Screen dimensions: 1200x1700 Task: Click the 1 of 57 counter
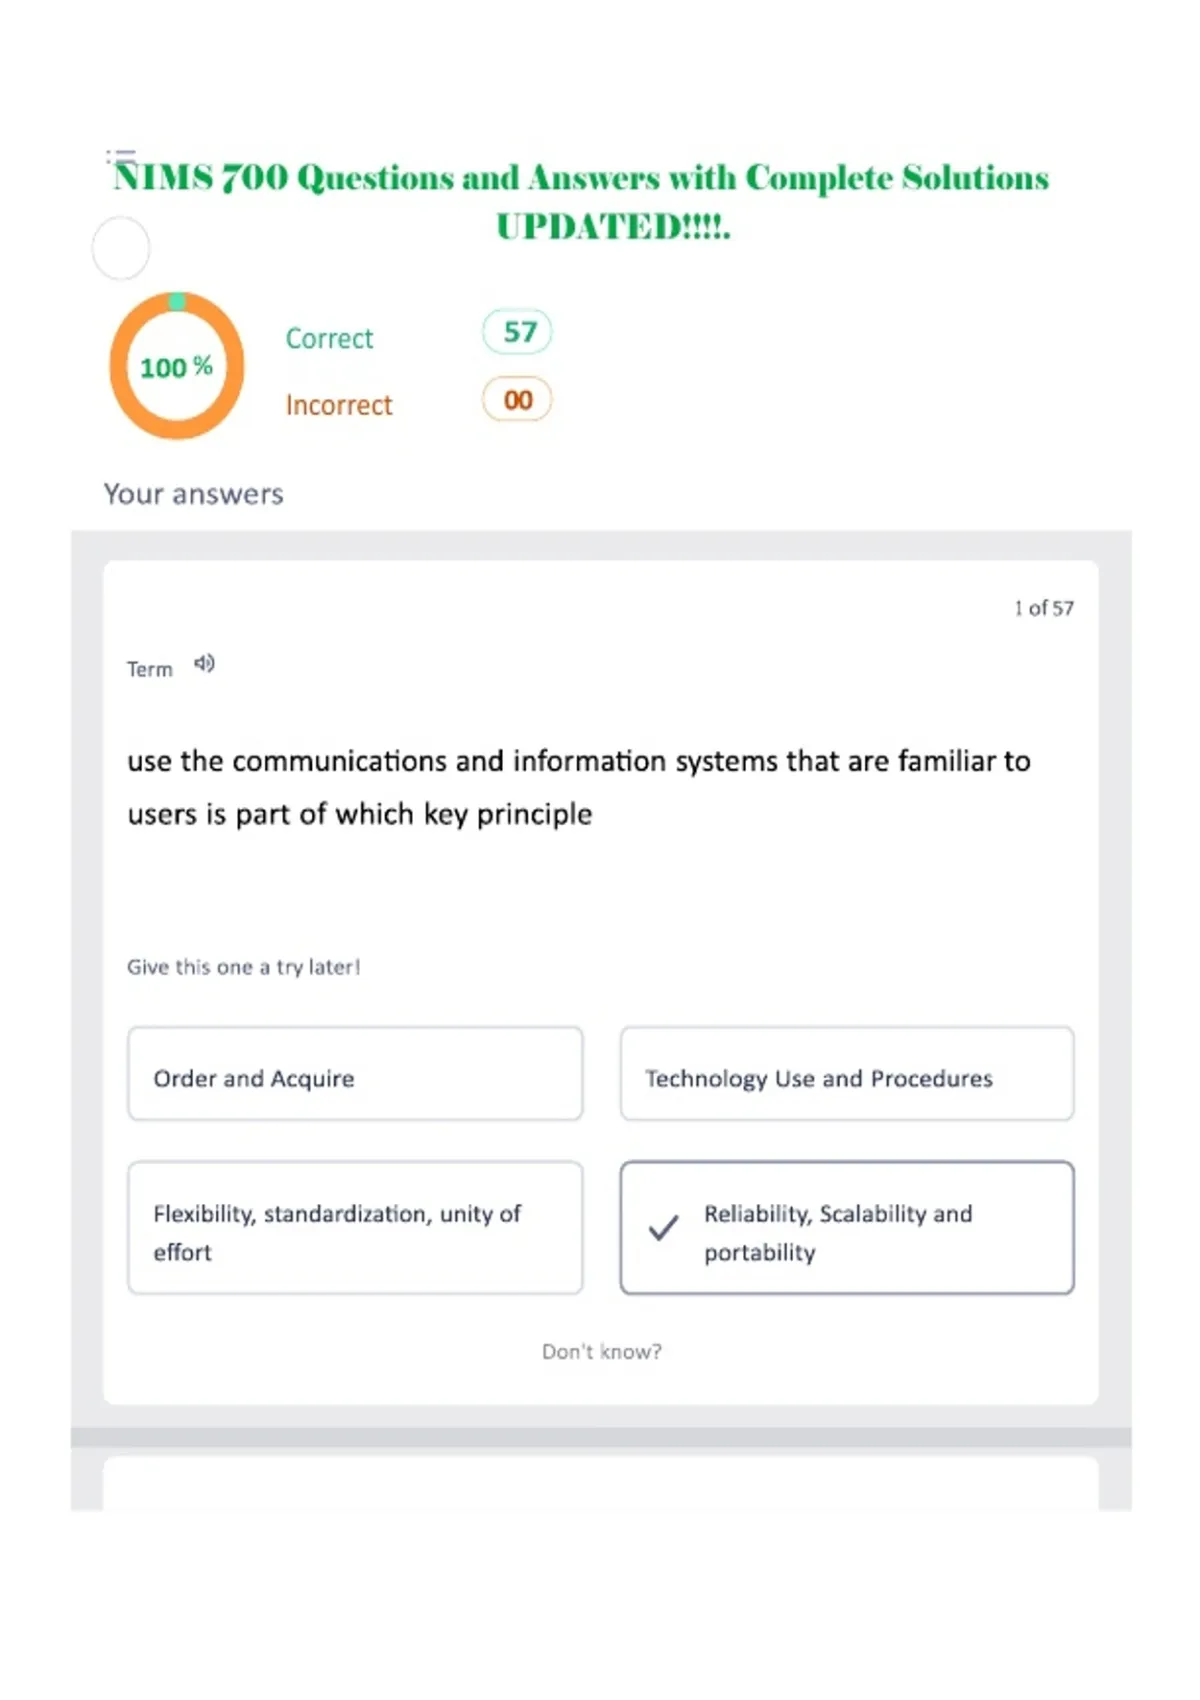tap(1044, 608)
